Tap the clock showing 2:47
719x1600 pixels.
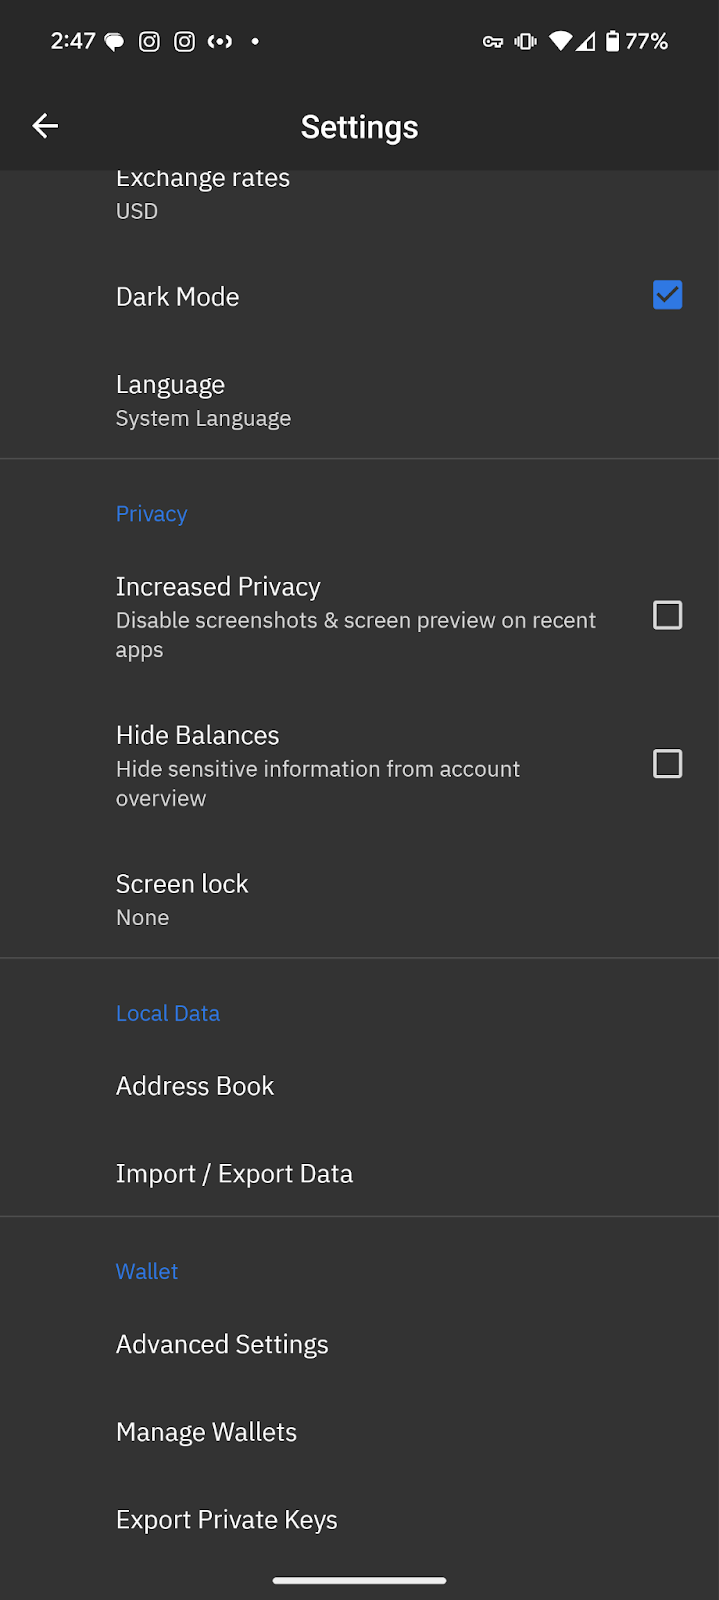coord(73,41)
